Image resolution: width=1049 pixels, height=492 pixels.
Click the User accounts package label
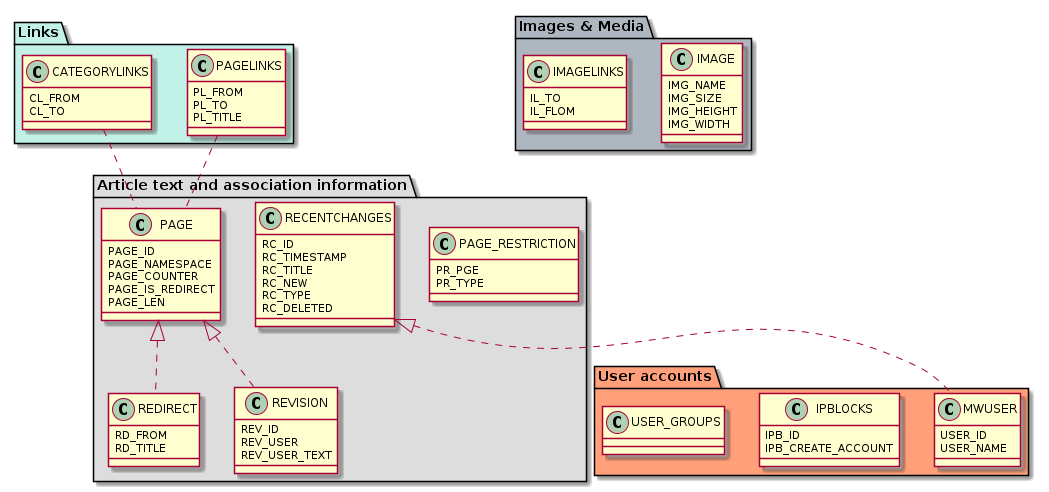(x=654, y=376)
